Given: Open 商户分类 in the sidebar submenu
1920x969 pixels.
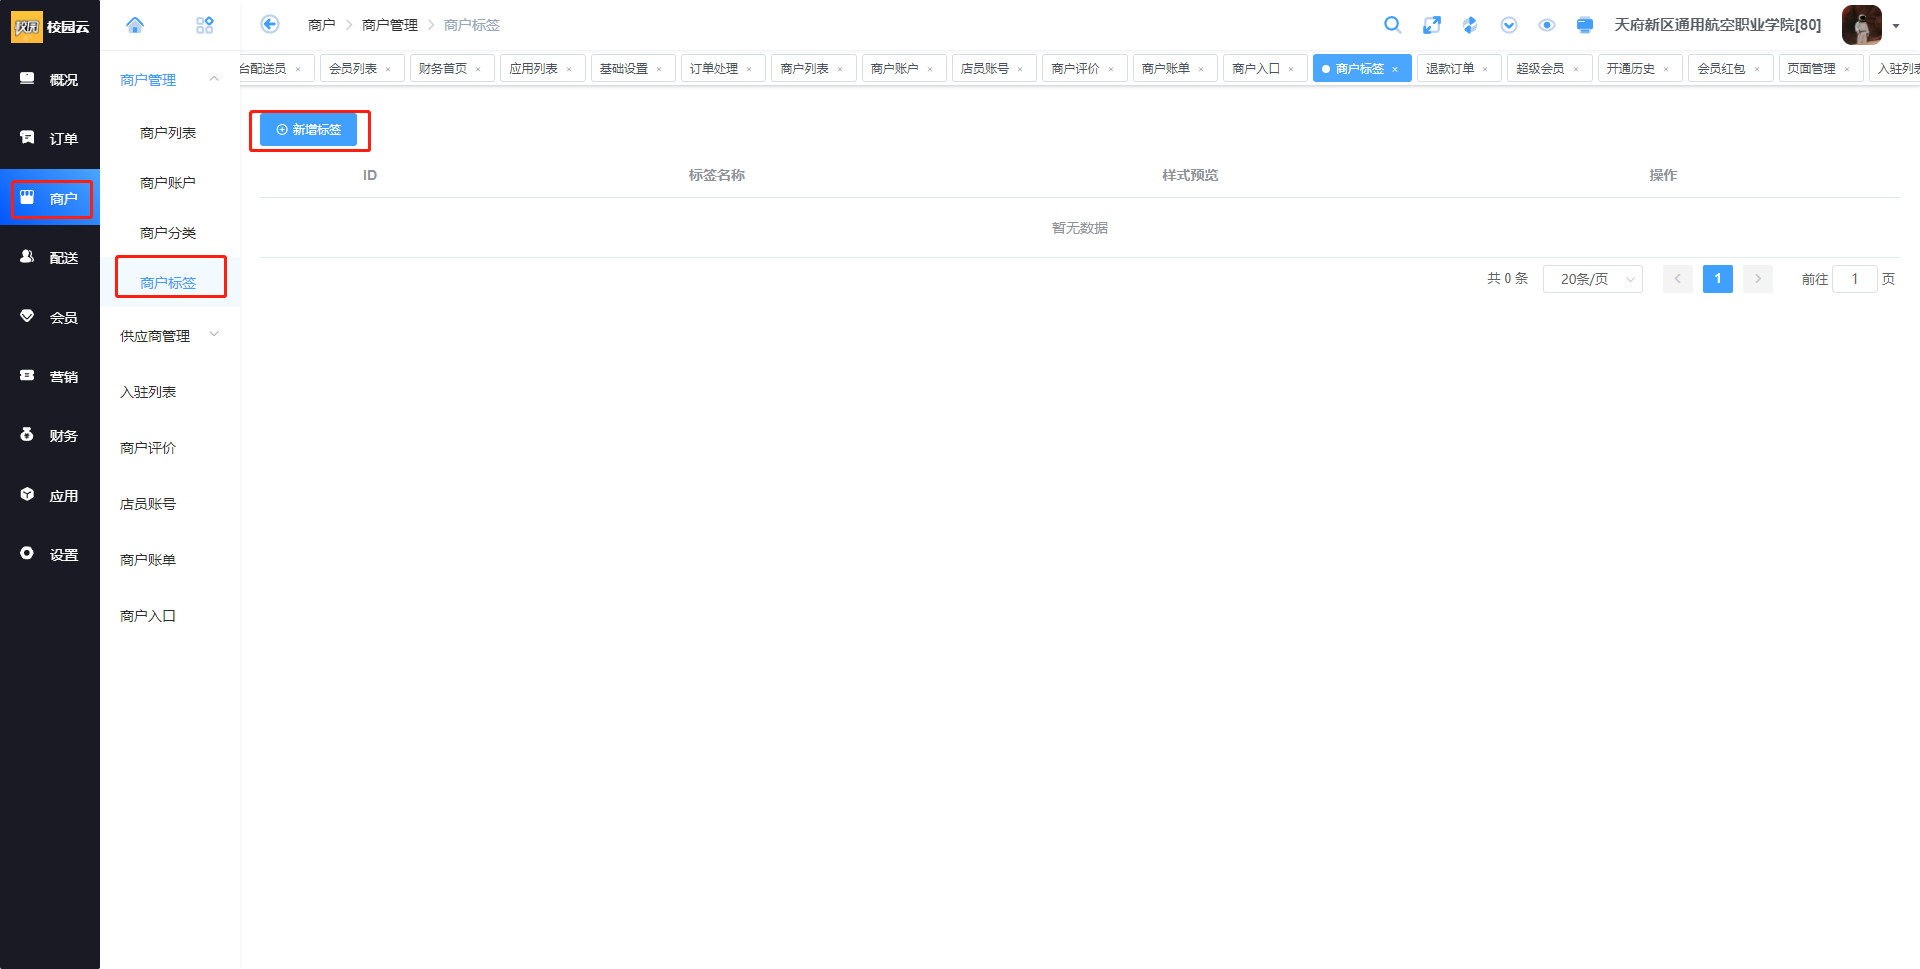Looking at the screenshot, I should tap(168, 232).
